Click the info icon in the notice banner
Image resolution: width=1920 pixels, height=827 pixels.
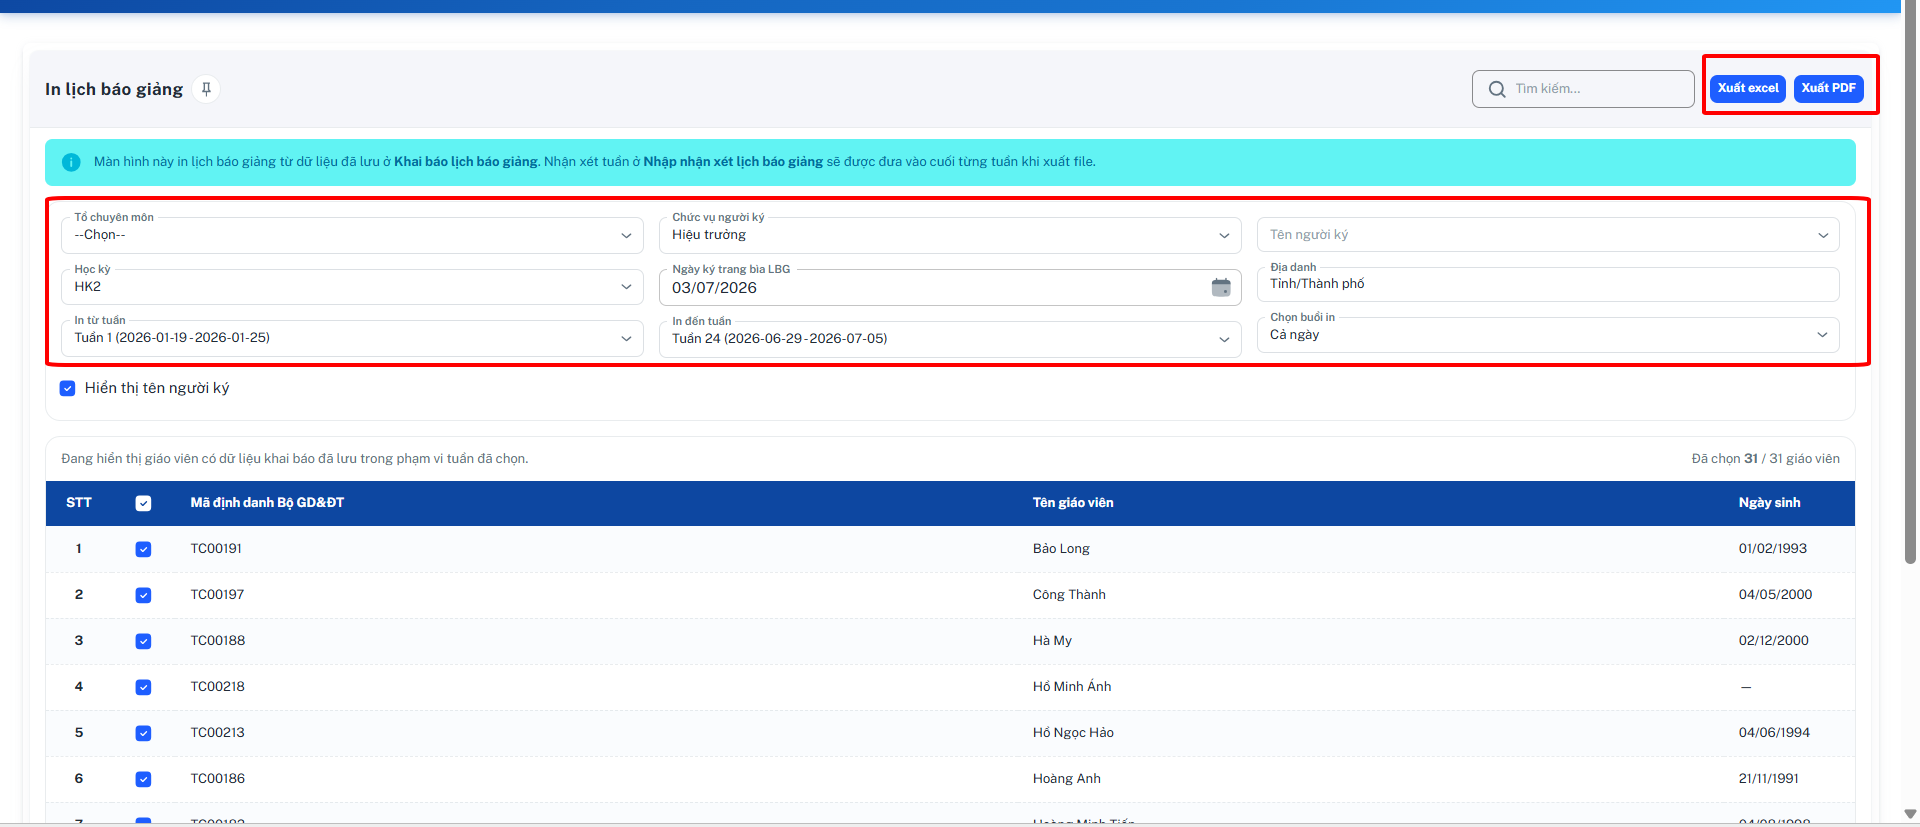coord(71,162)
